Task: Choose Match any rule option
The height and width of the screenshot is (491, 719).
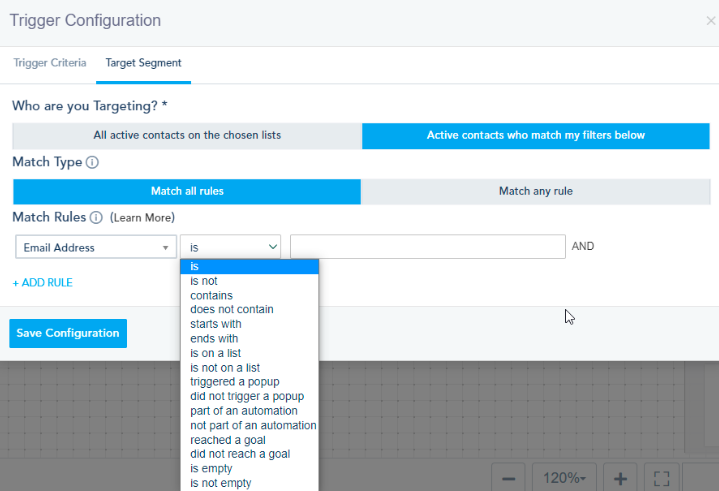Action: 535,191
